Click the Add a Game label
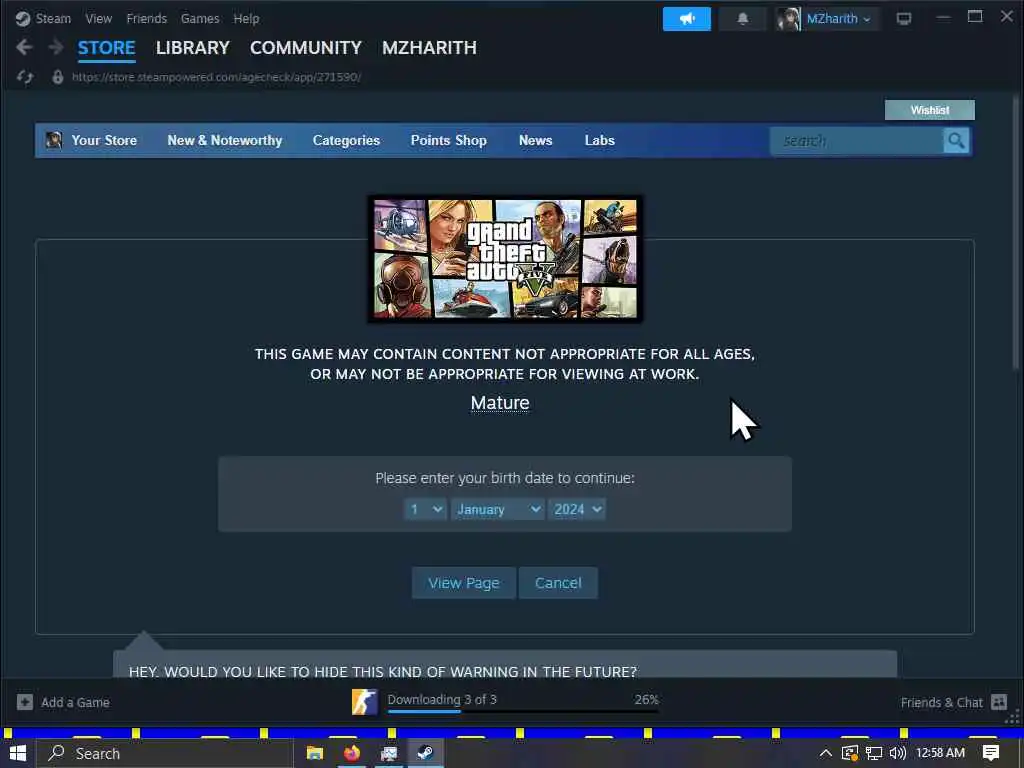This screenshot has height=768, width=1024. [75, 702]
